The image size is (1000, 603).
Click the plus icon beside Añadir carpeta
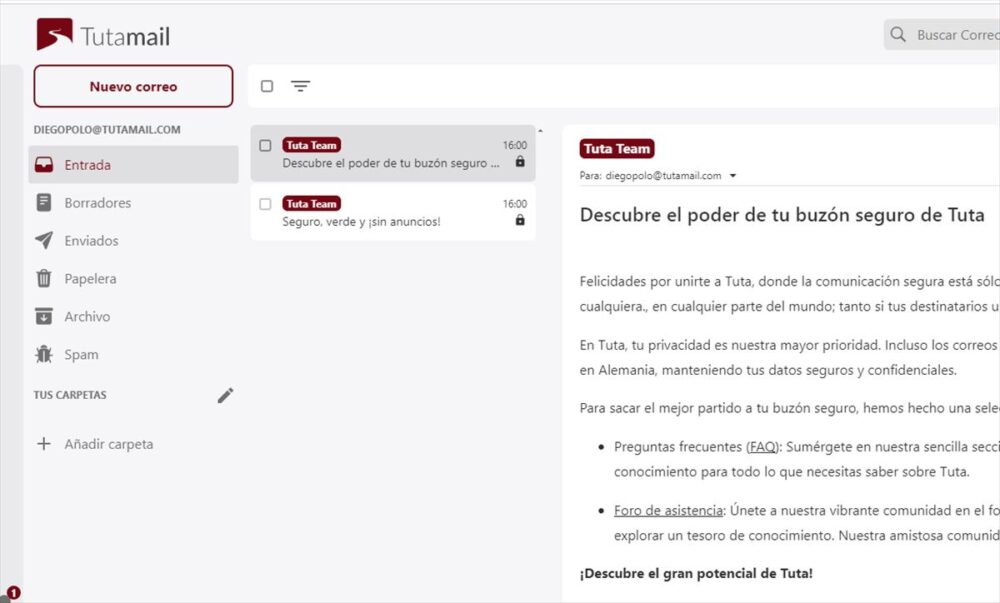[x=43, y=444]
